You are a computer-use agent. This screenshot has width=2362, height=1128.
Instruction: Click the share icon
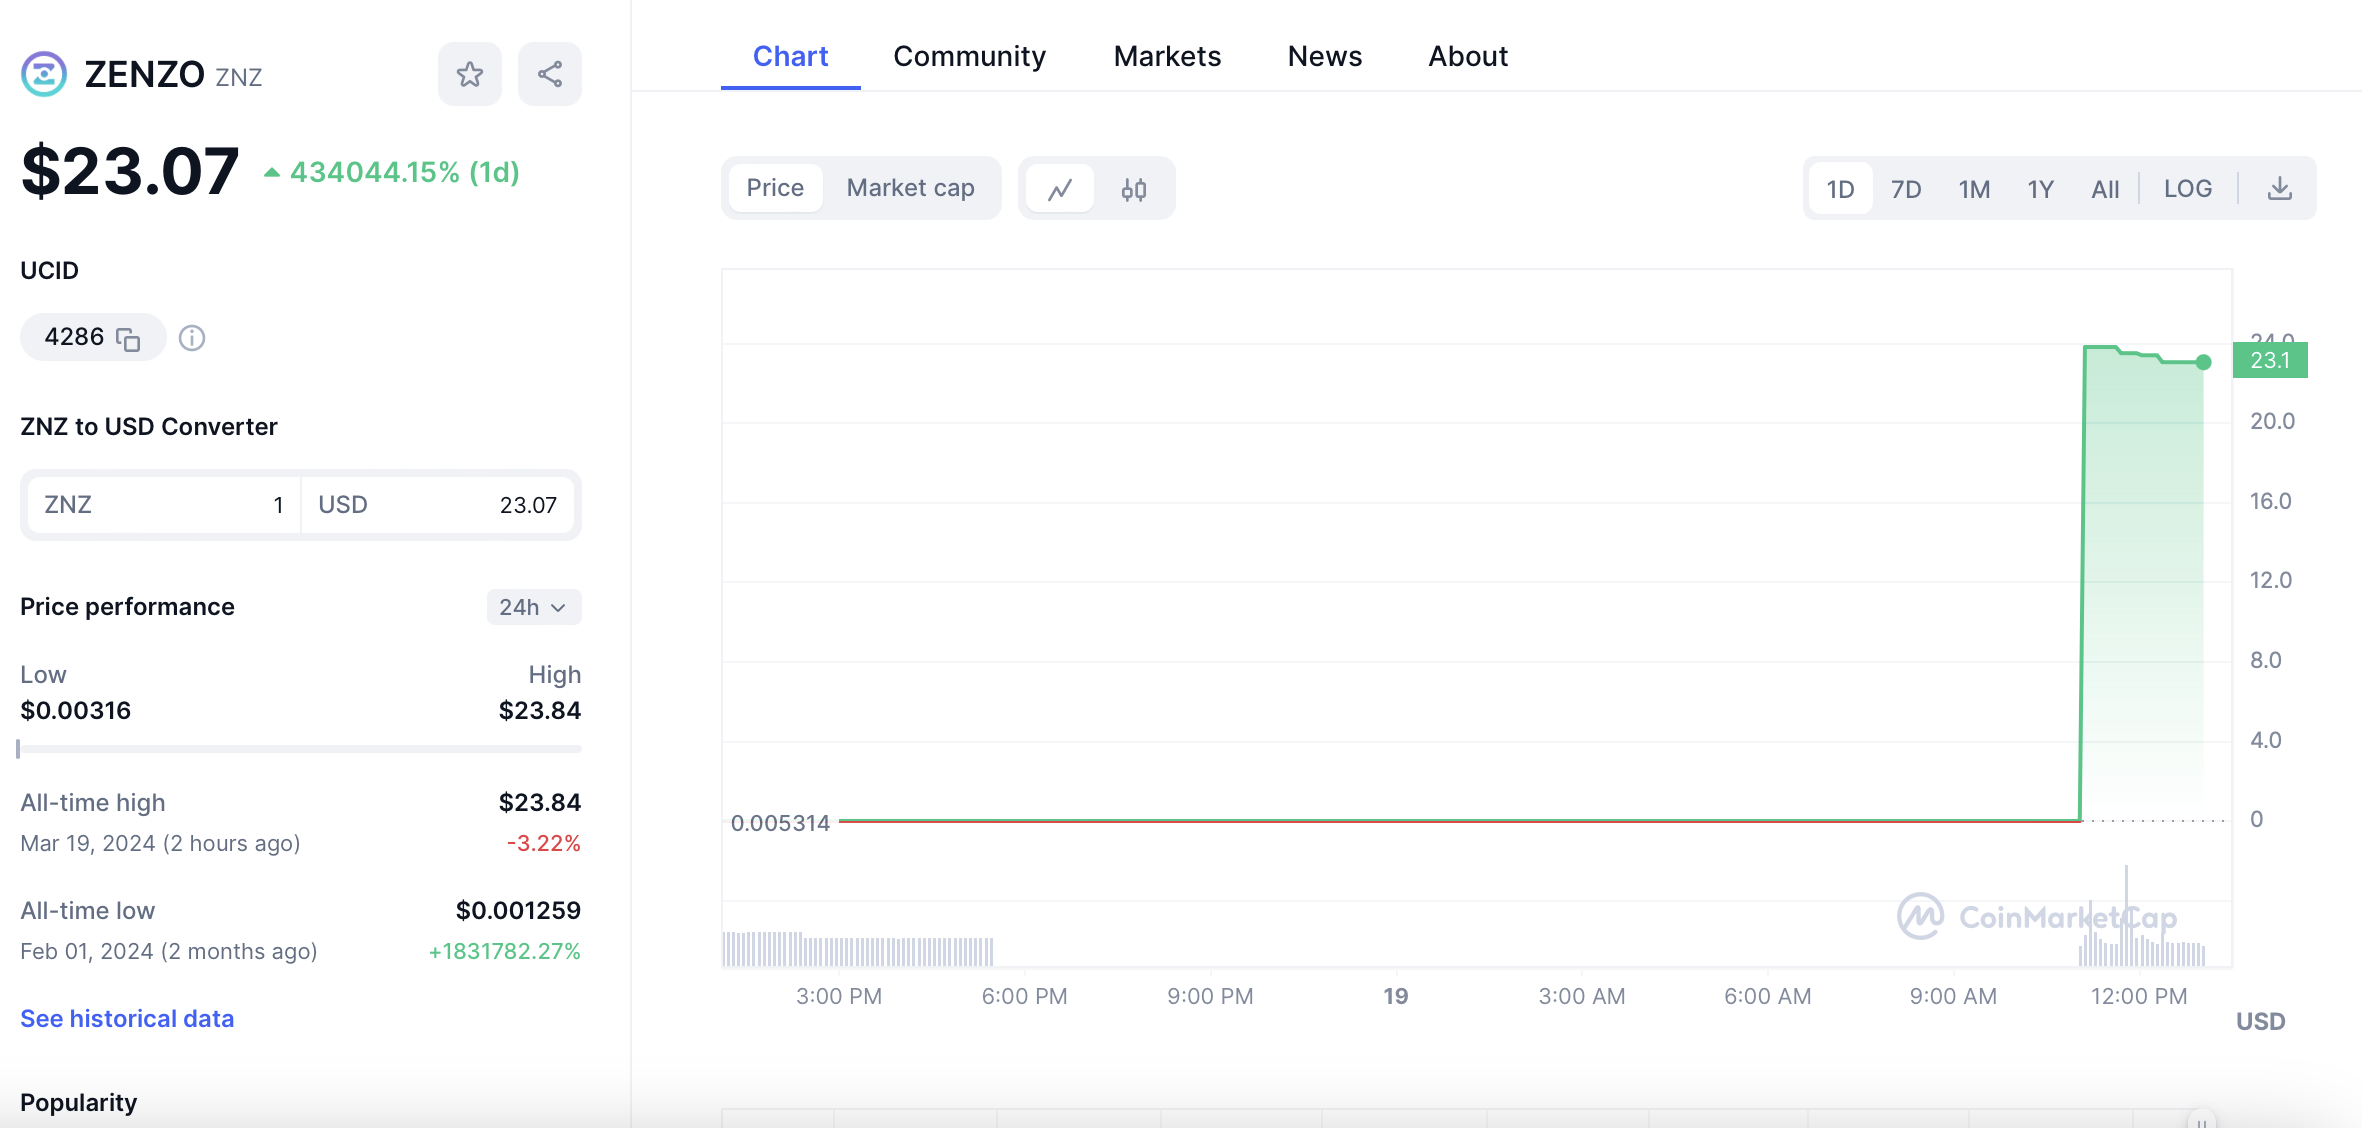pyautogui.click(x=549, y=74)
